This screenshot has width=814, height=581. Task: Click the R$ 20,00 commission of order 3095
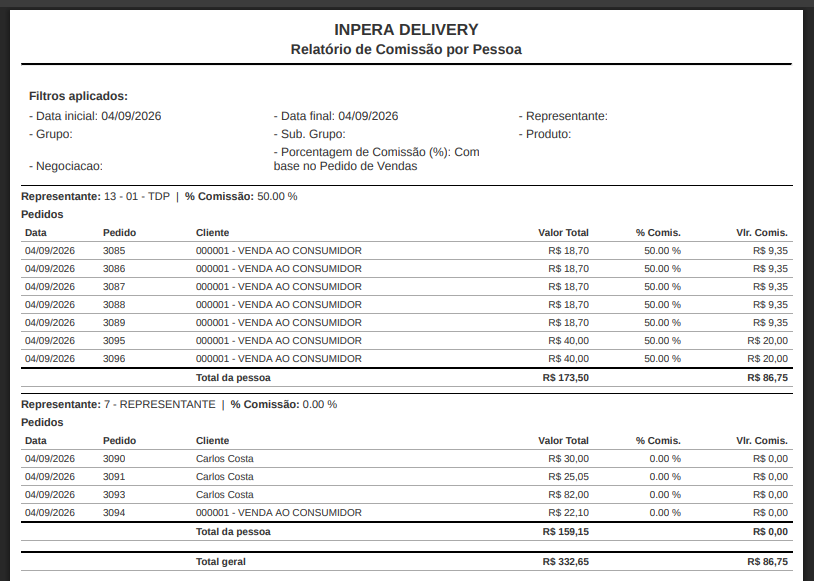(767, 341)
